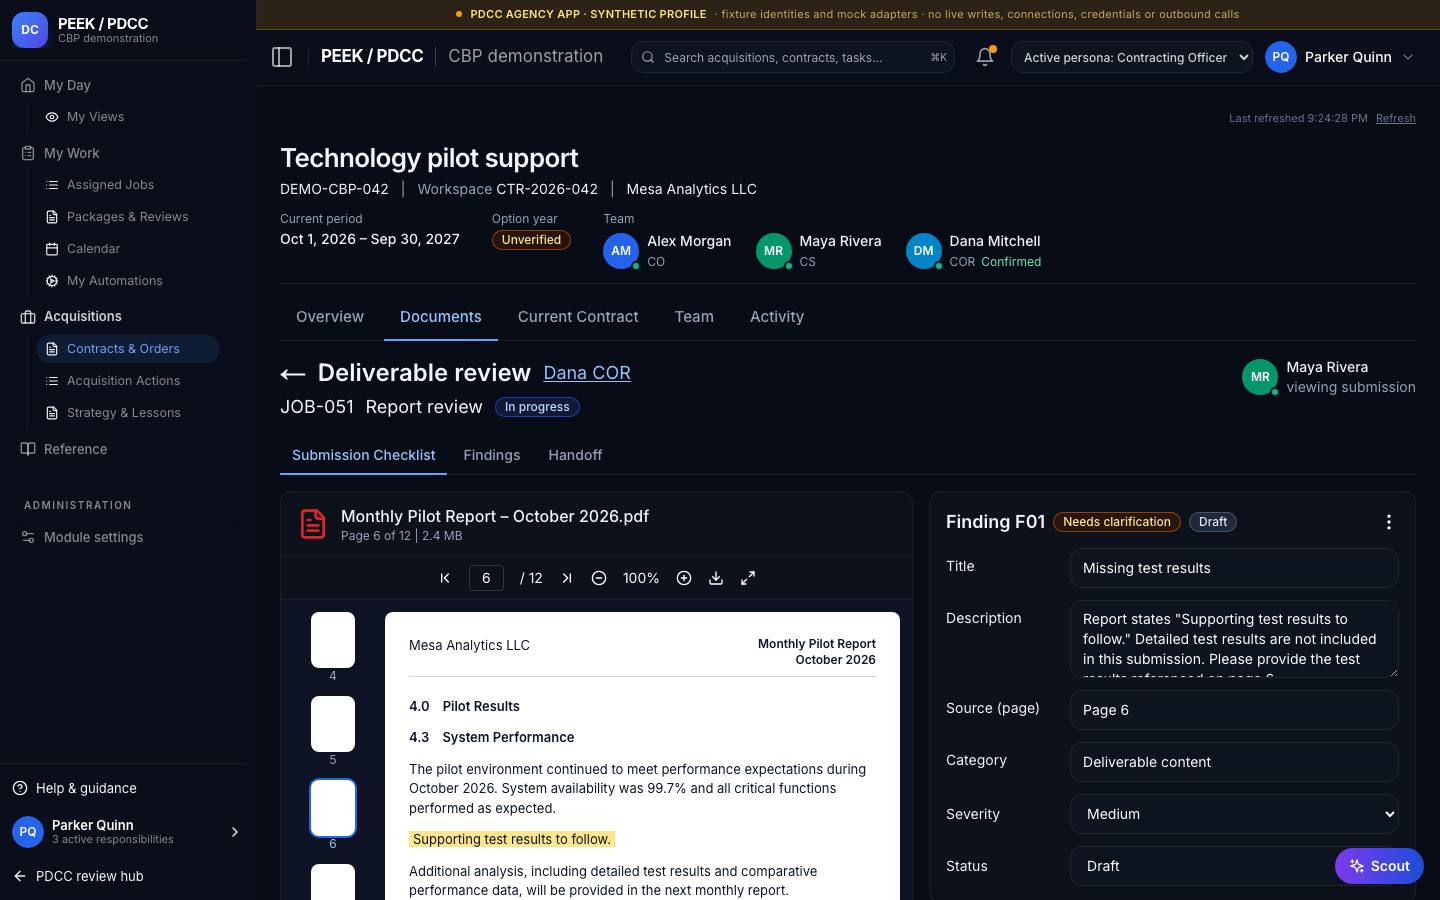Launch the Scout assistant button
Image resolution: width=1440 pixels, height=900 pixels.
point(1379,866)
